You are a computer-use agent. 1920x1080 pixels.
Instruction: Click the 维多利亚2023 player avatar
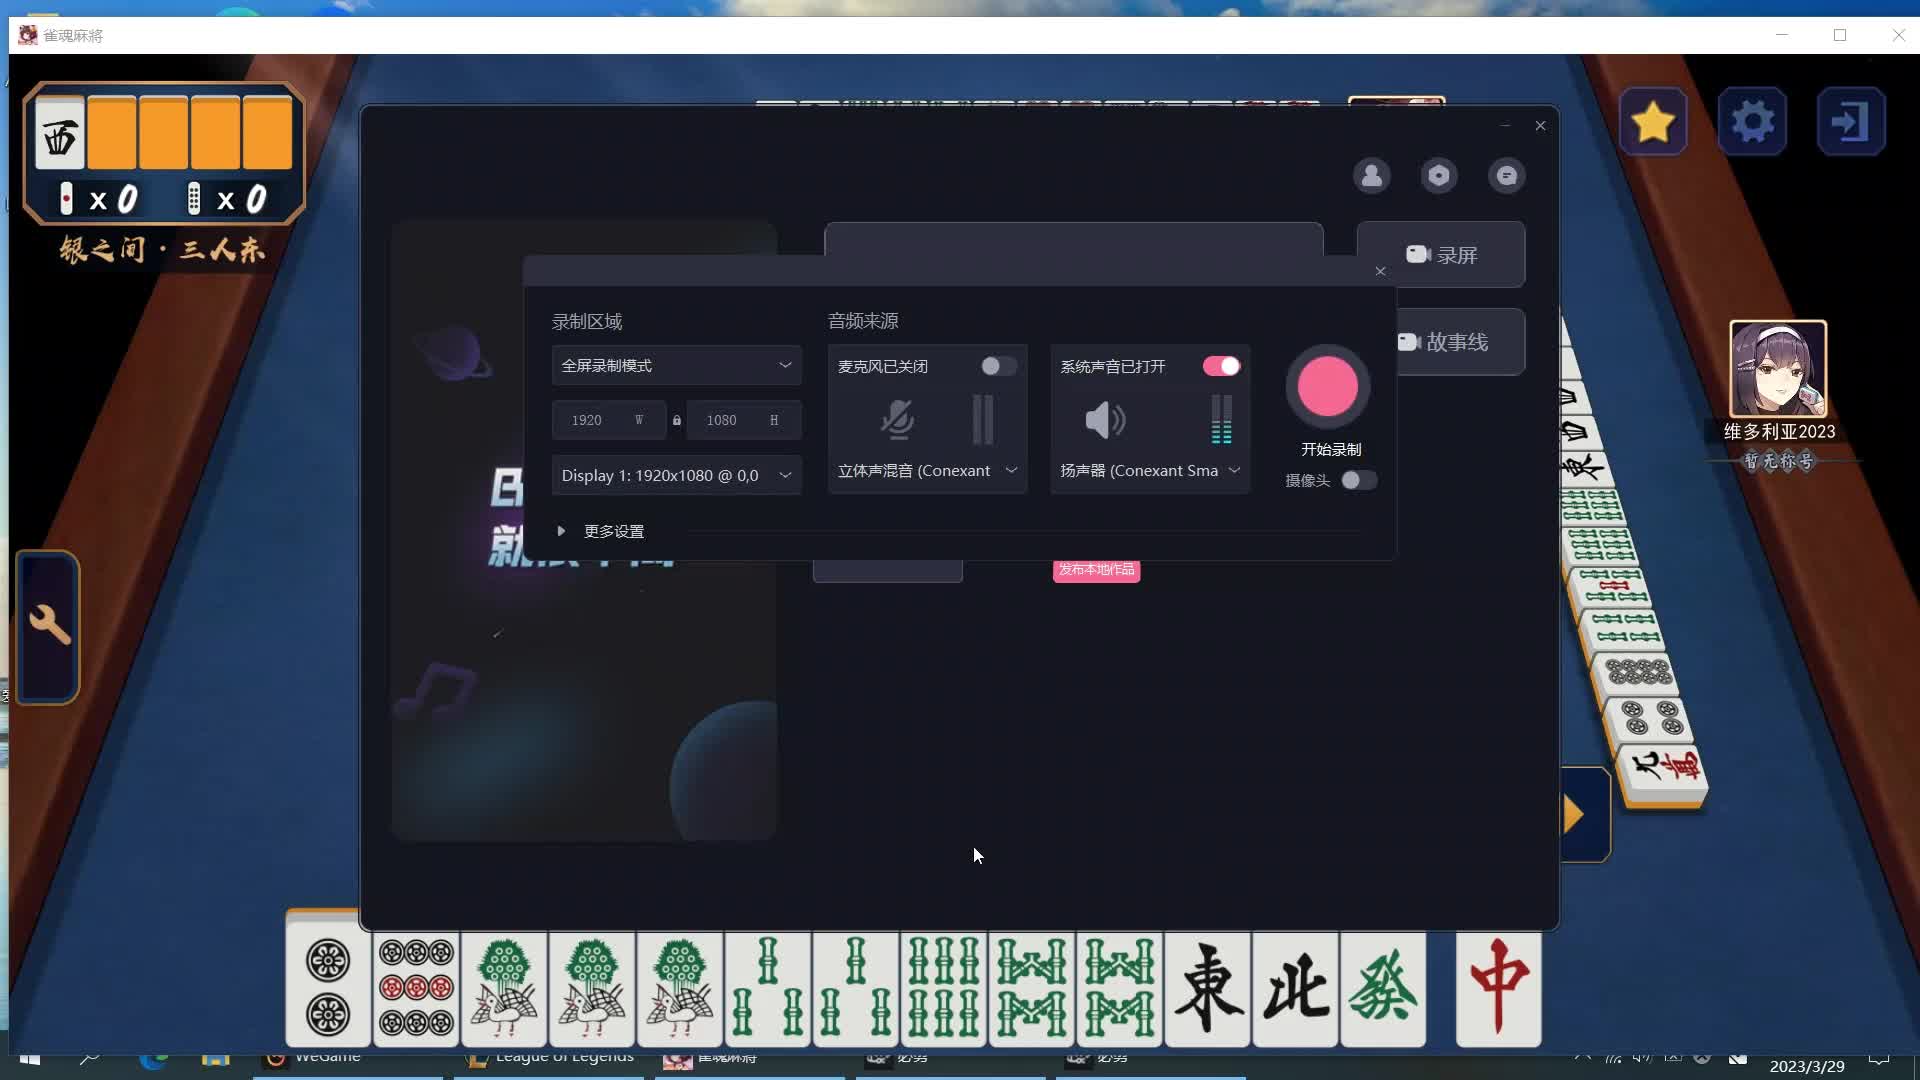[x=1778, y=369]
